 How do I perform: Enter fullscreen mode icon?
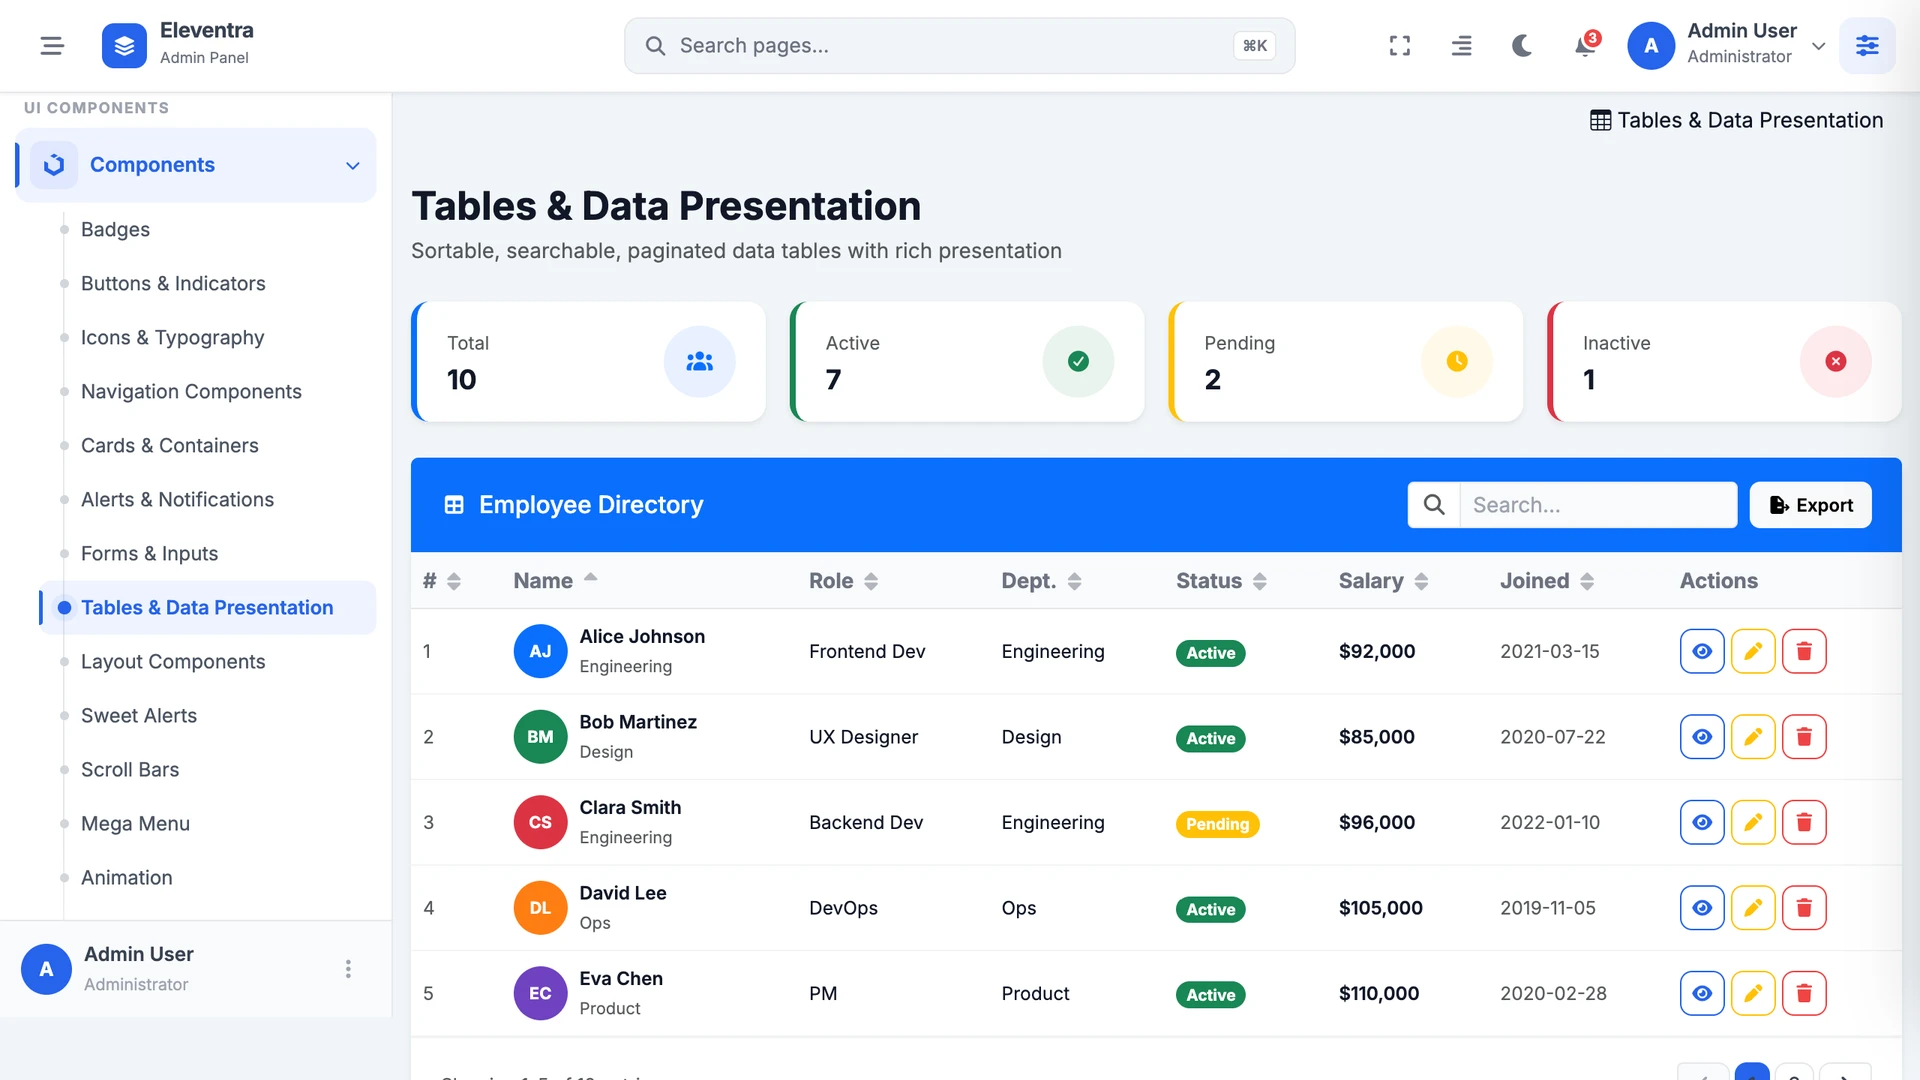(x=1400, y=46)
